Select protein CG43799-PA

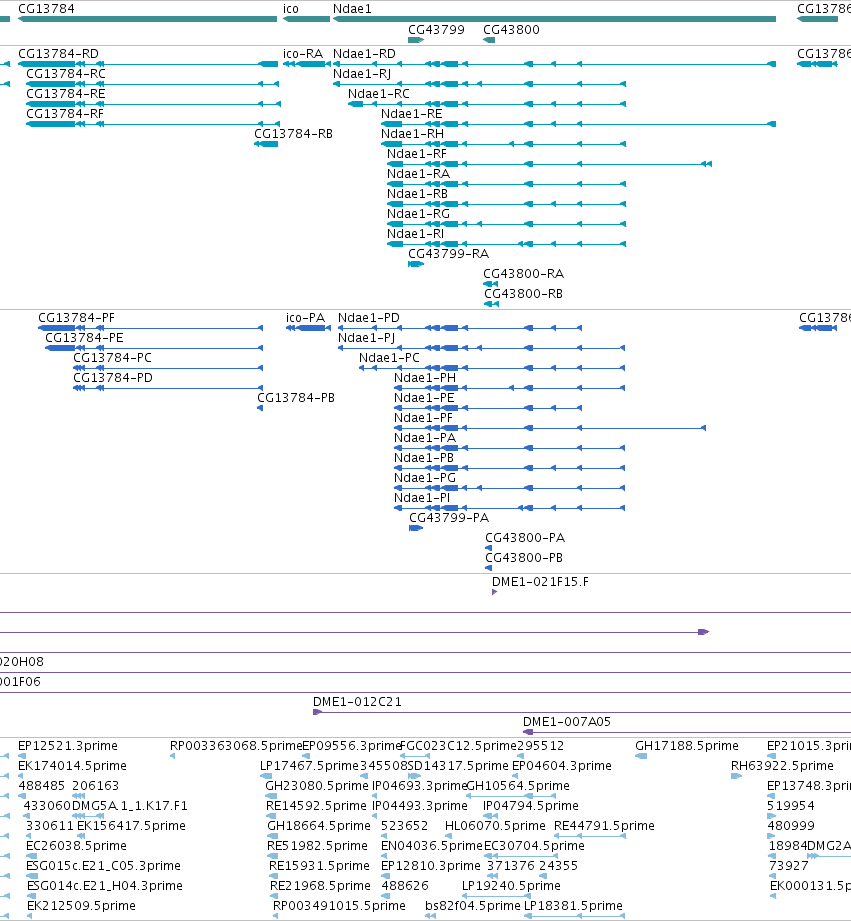tap(449, 517)
